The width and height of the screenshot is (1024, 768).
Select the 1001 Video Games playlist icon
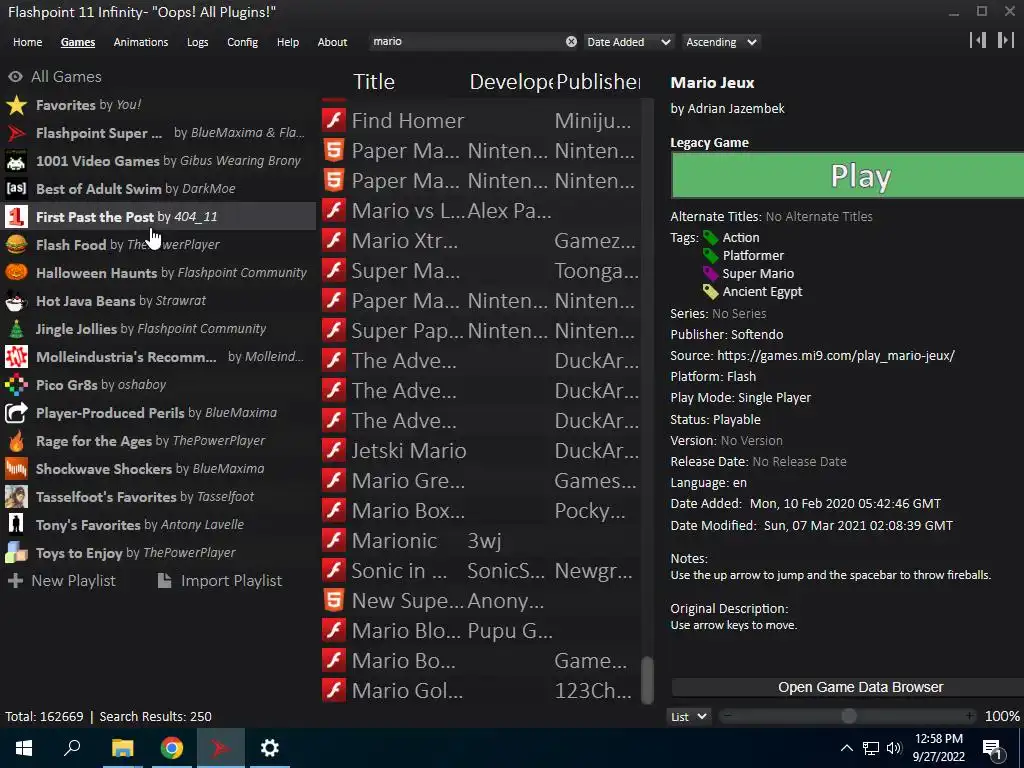pos(16,161)
